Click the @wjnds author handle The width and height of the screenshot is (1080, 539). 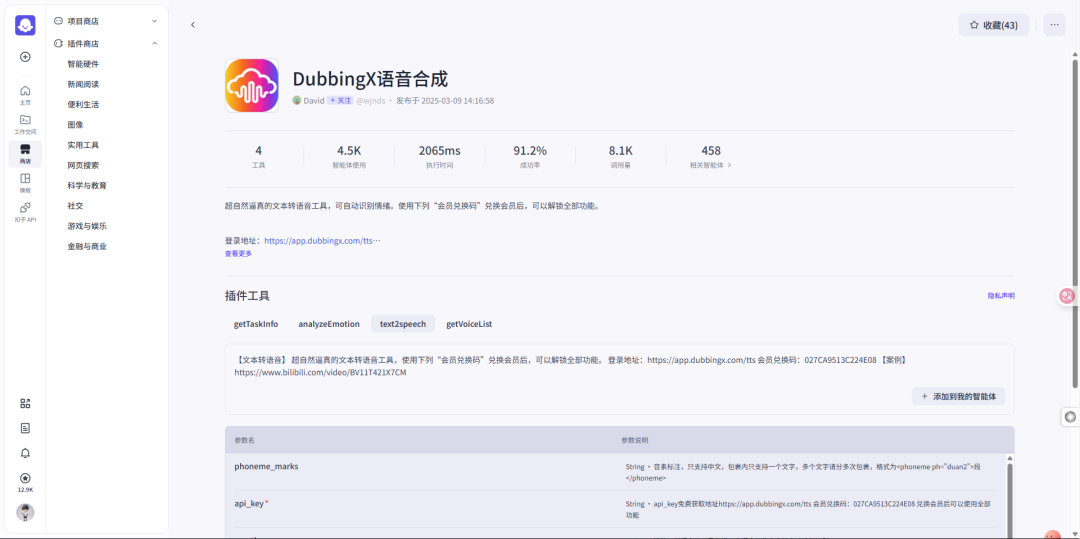coord(371,101)
